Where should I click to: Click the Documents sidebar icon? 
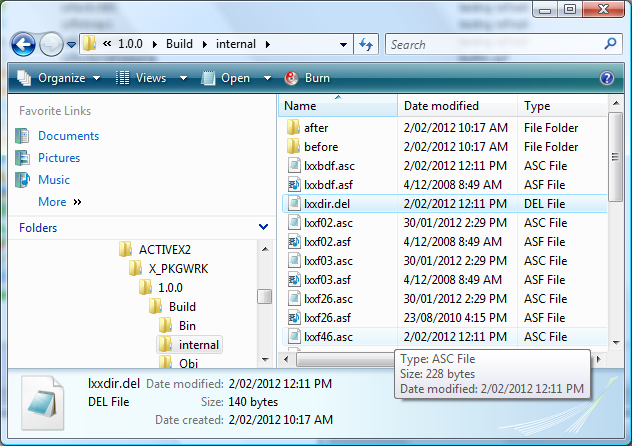click(x=22, y=136)
